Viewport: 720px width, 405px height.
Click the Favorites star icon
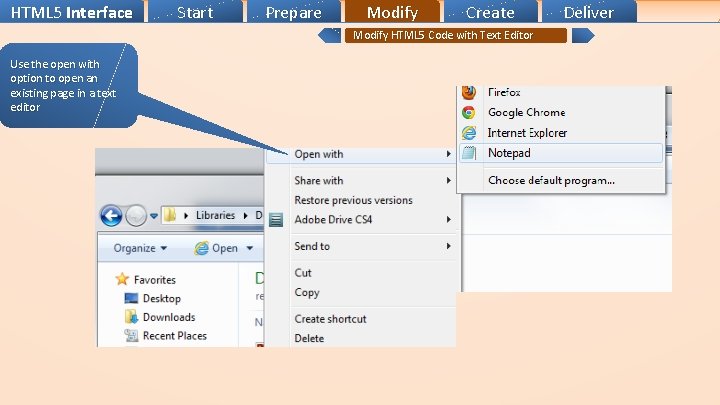click(x=122, y=279)
